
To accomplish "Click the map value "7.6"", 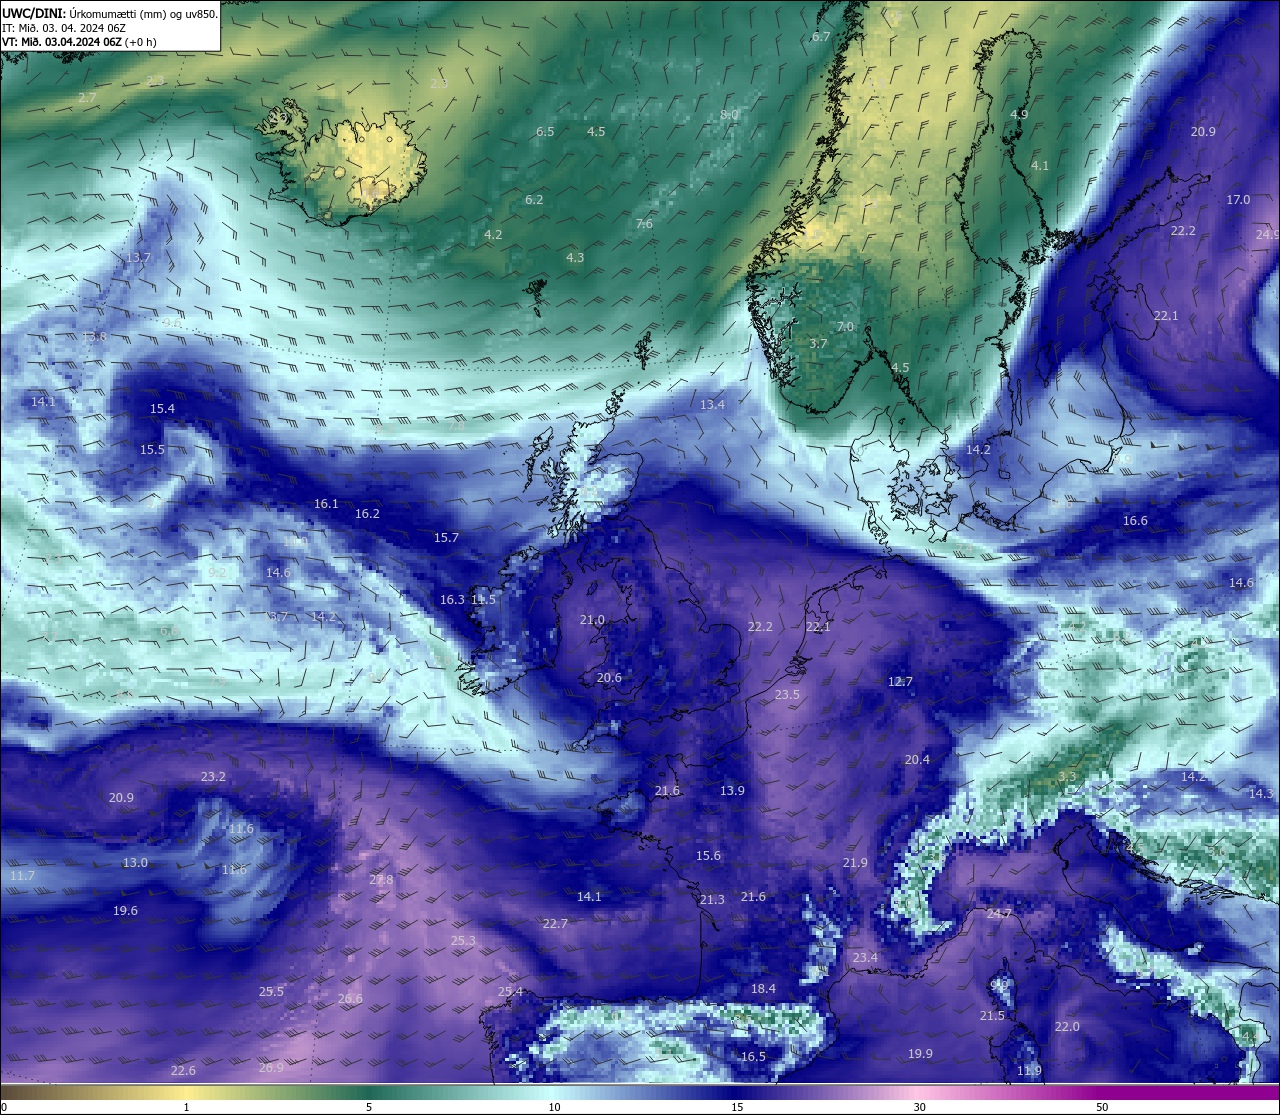I will [x=644, y=224].
